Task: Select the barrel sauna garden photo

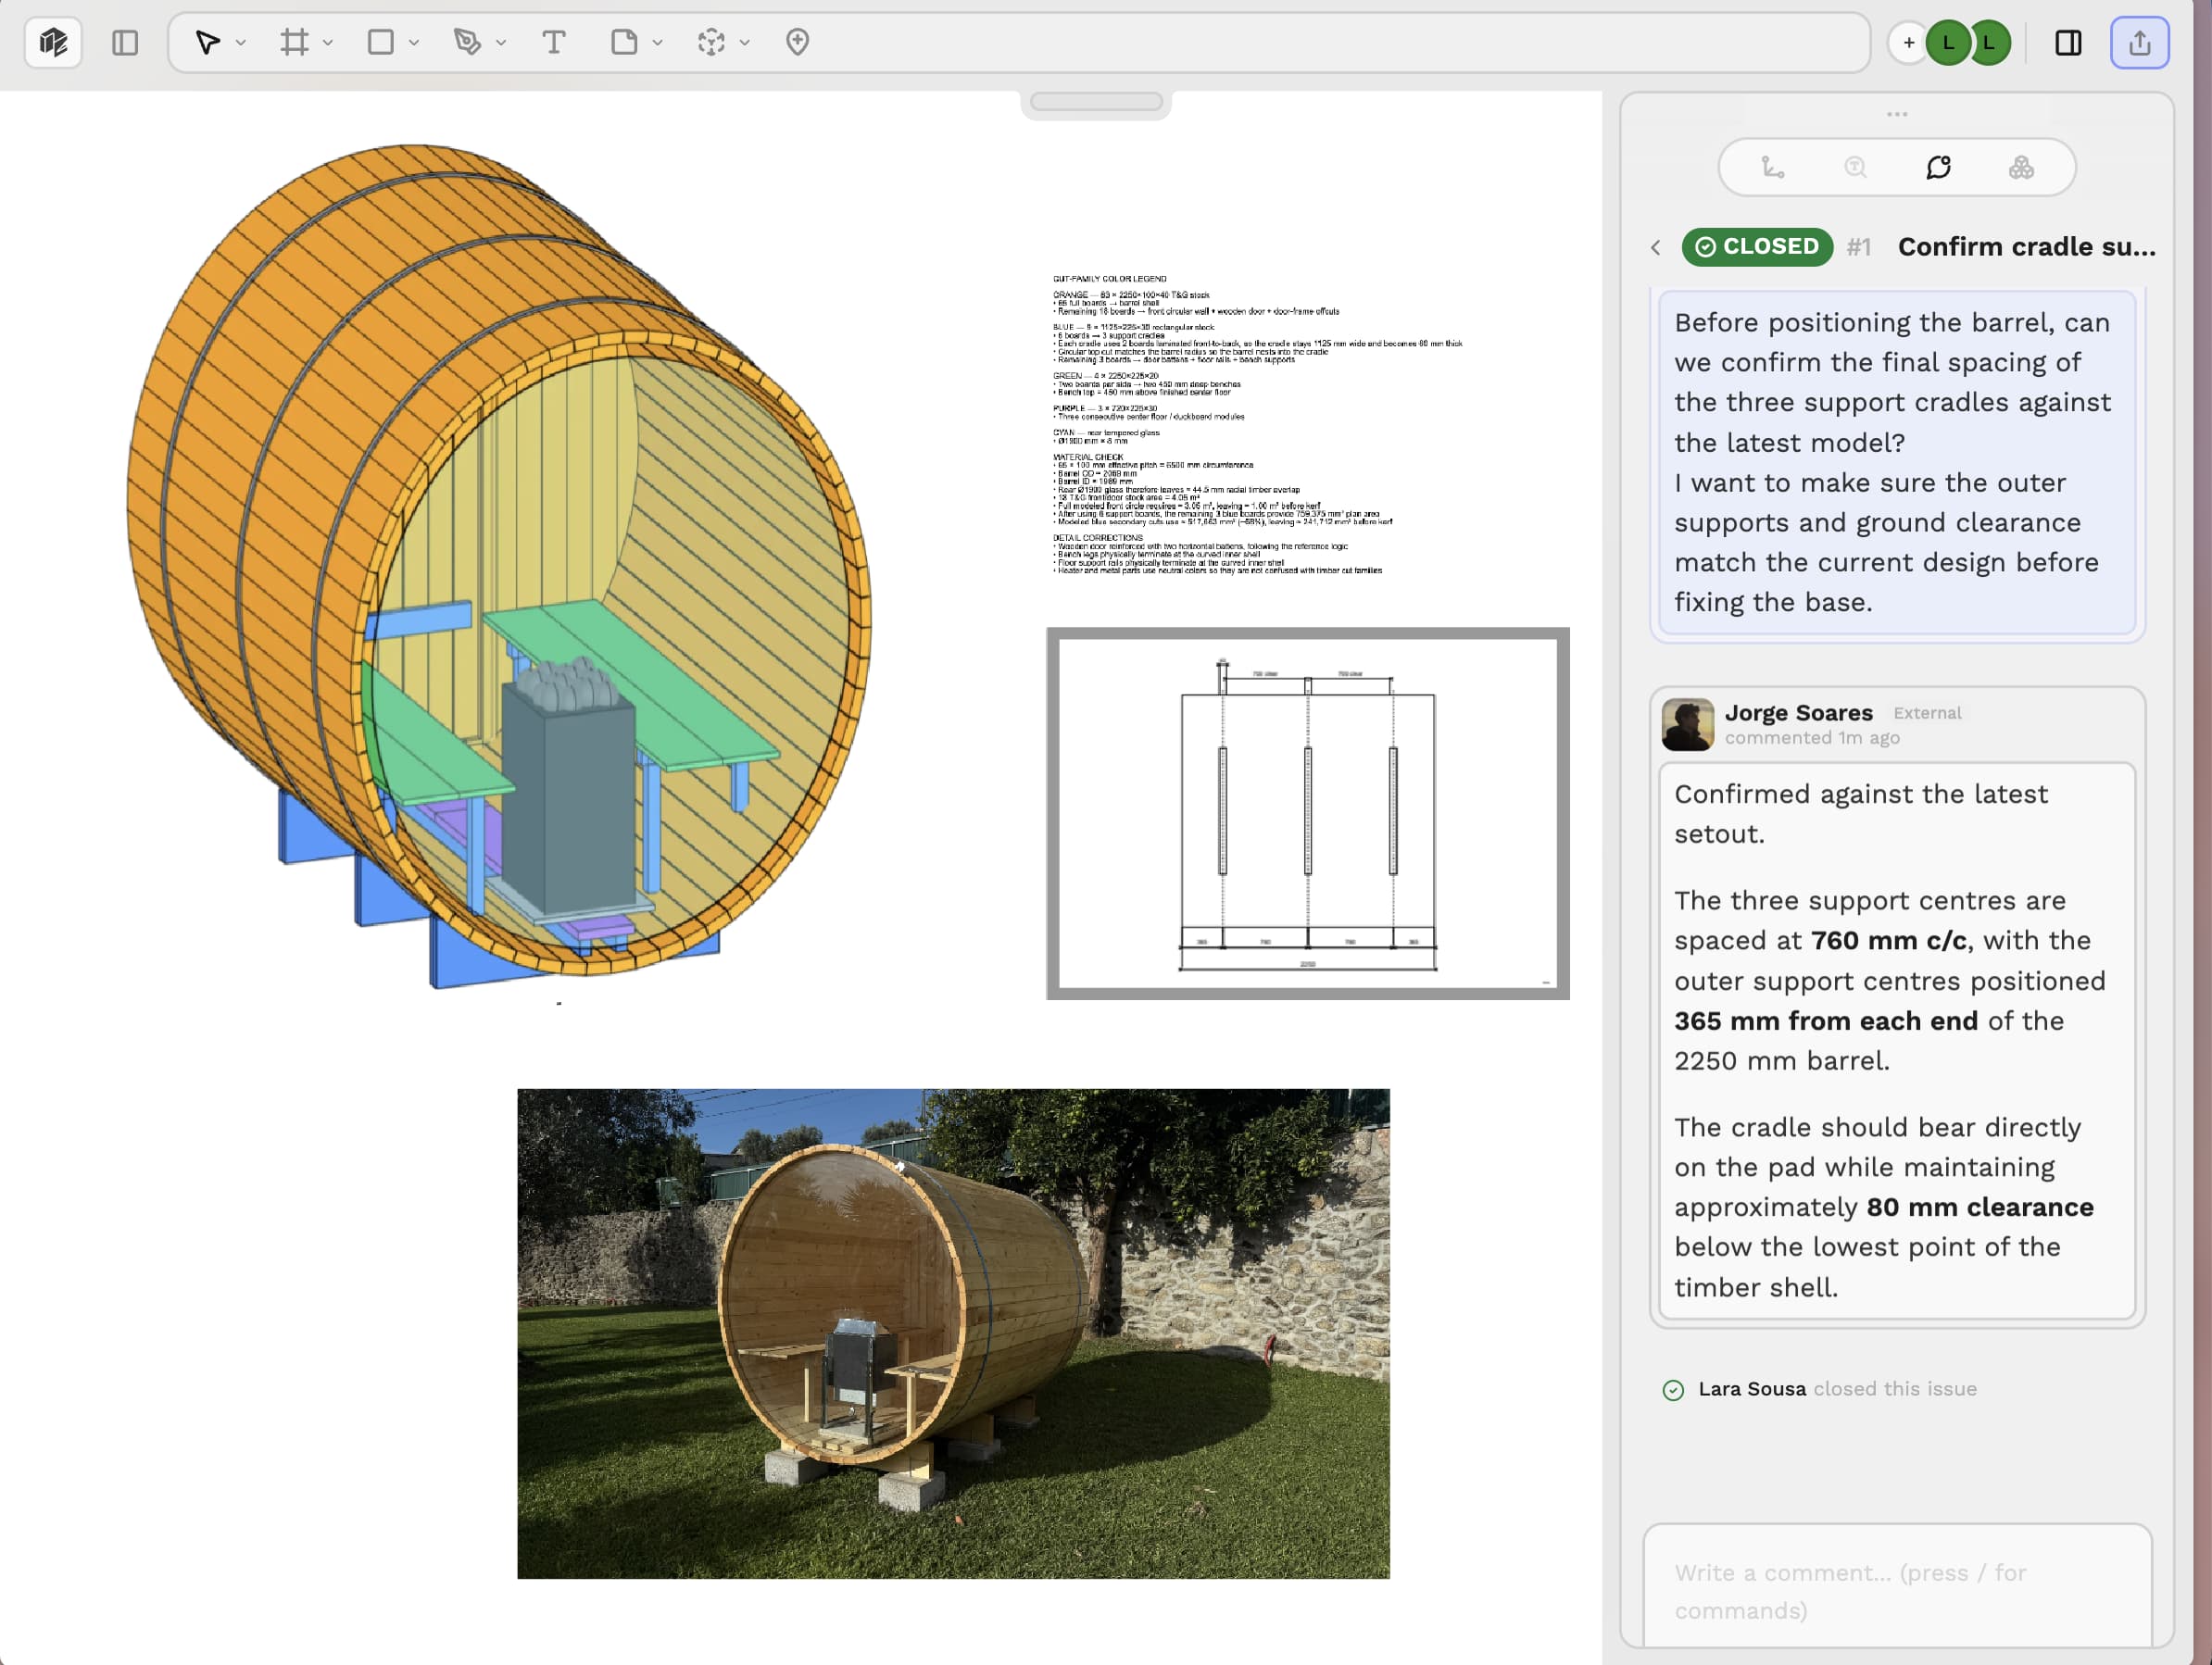Action: 953,1333
